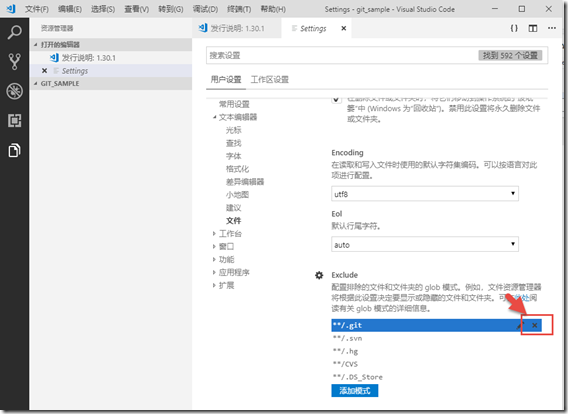Open the editor more actions ellipsis
This screenshot has height=414, width=568.
click(x=552, y=28)
